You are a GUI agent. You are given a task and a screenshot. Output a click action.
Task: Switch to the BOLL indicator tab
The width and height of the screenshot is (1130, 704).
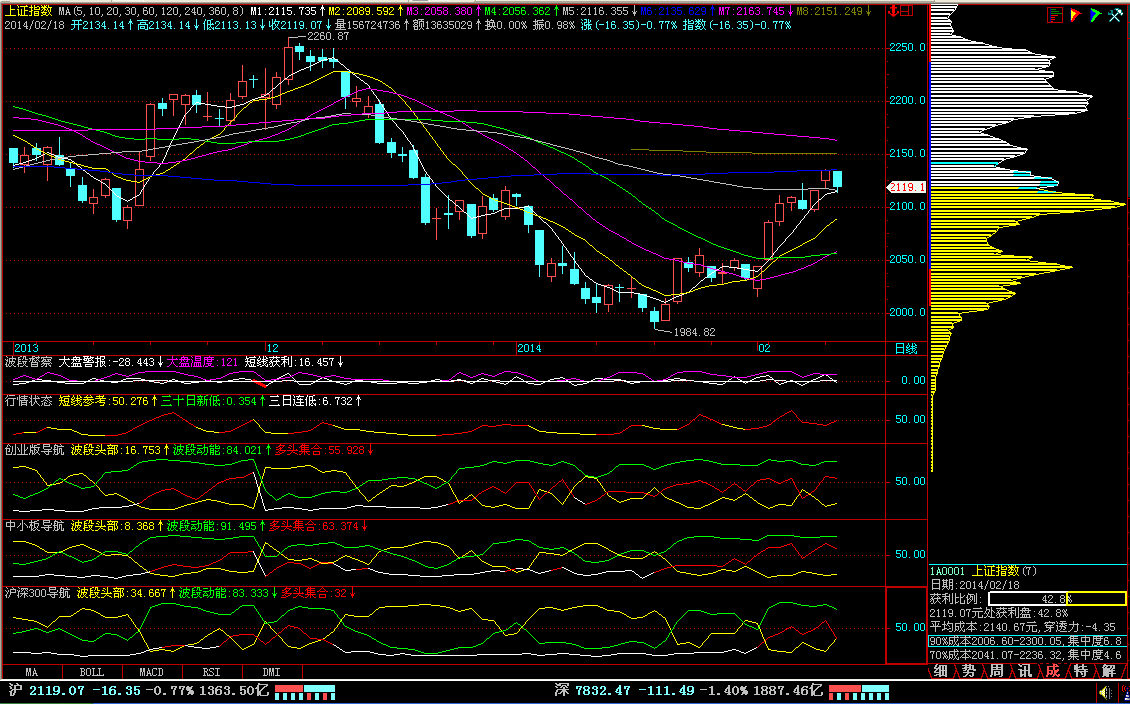tap(92, 672)
